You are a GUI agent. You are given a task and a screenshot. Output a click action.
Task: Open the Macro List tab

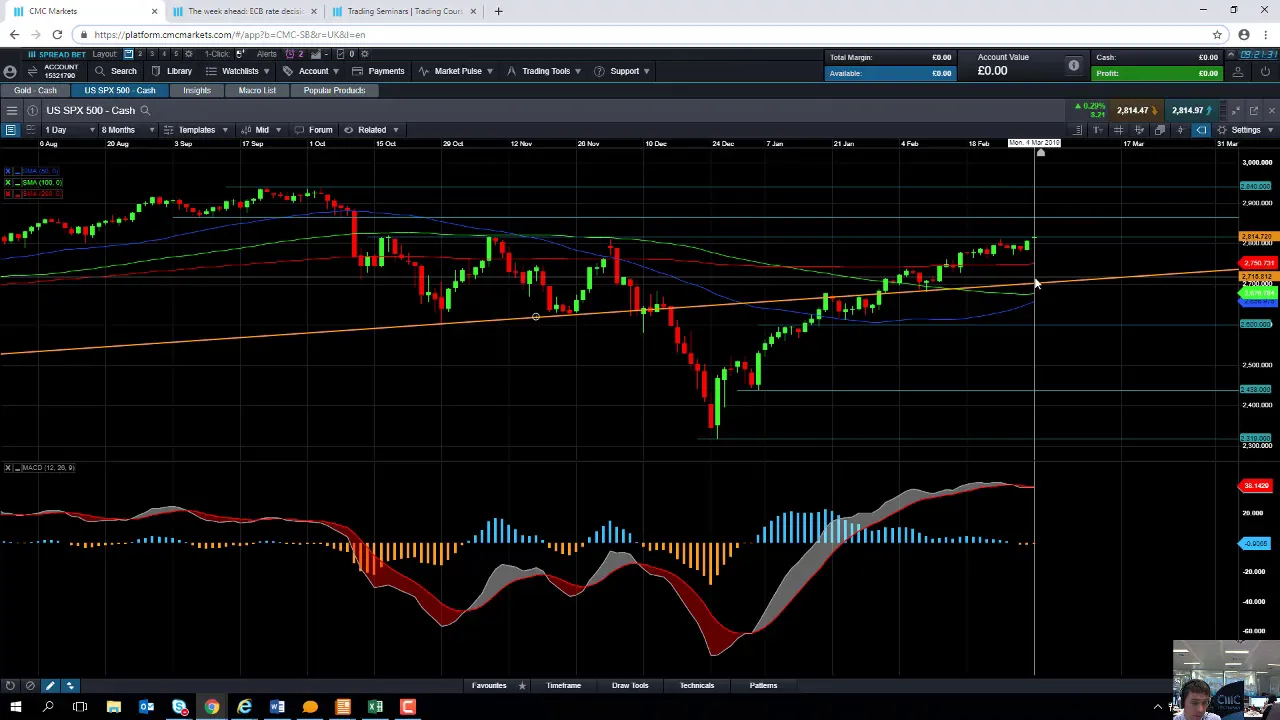click(257, 90)
